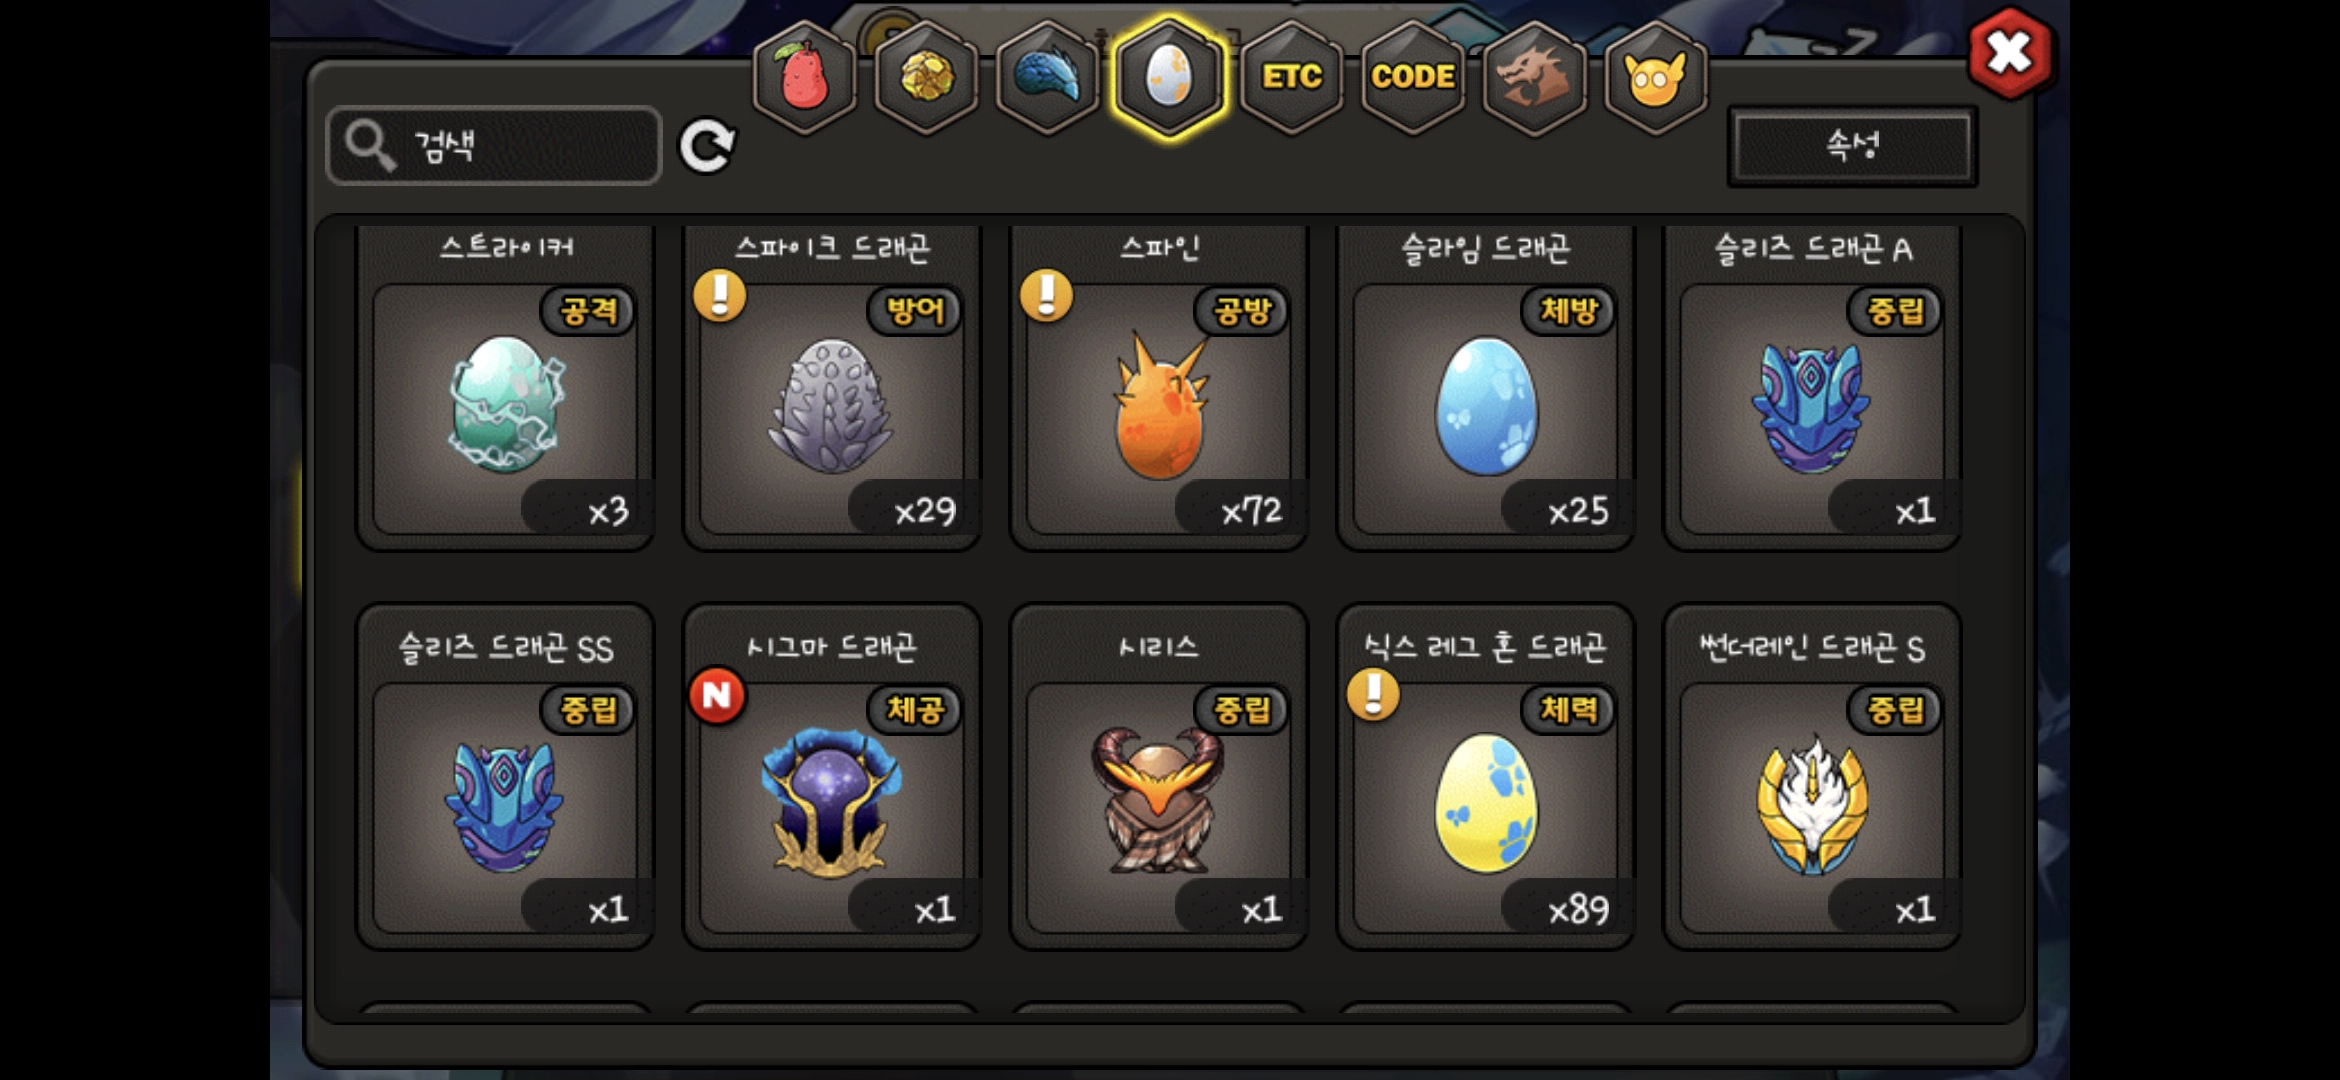Select the gold nugget items tab
This screenshot has width=2340, height=1080.
coord(927,77)
